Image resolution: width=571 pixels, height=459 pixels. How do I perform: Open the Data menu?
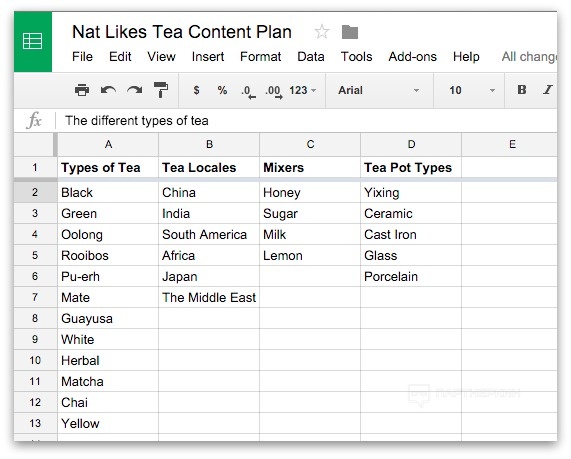(x=311, y=57)
